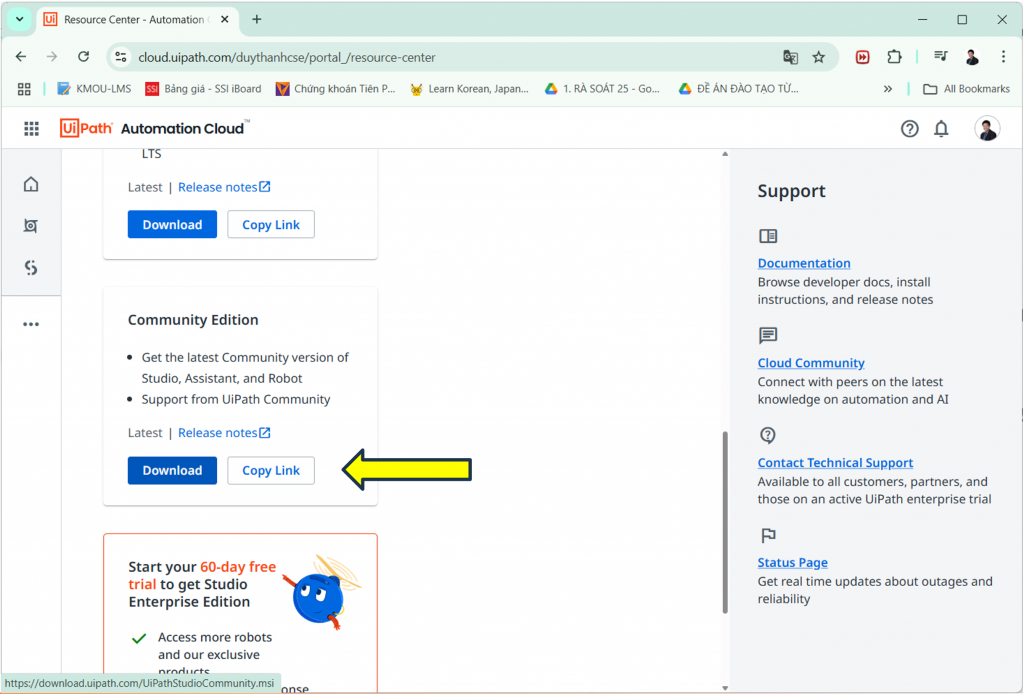Show more bookmarks with the chevron
1024x694 pixels.
tap(888, 89)
